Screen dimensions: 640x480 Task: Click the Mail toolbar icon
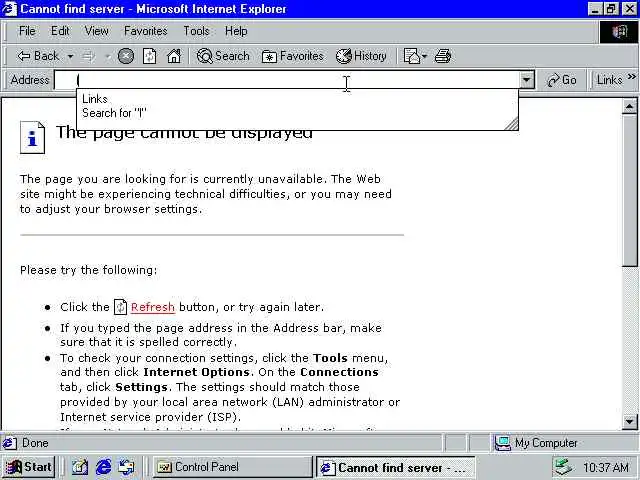coord(411,56)
